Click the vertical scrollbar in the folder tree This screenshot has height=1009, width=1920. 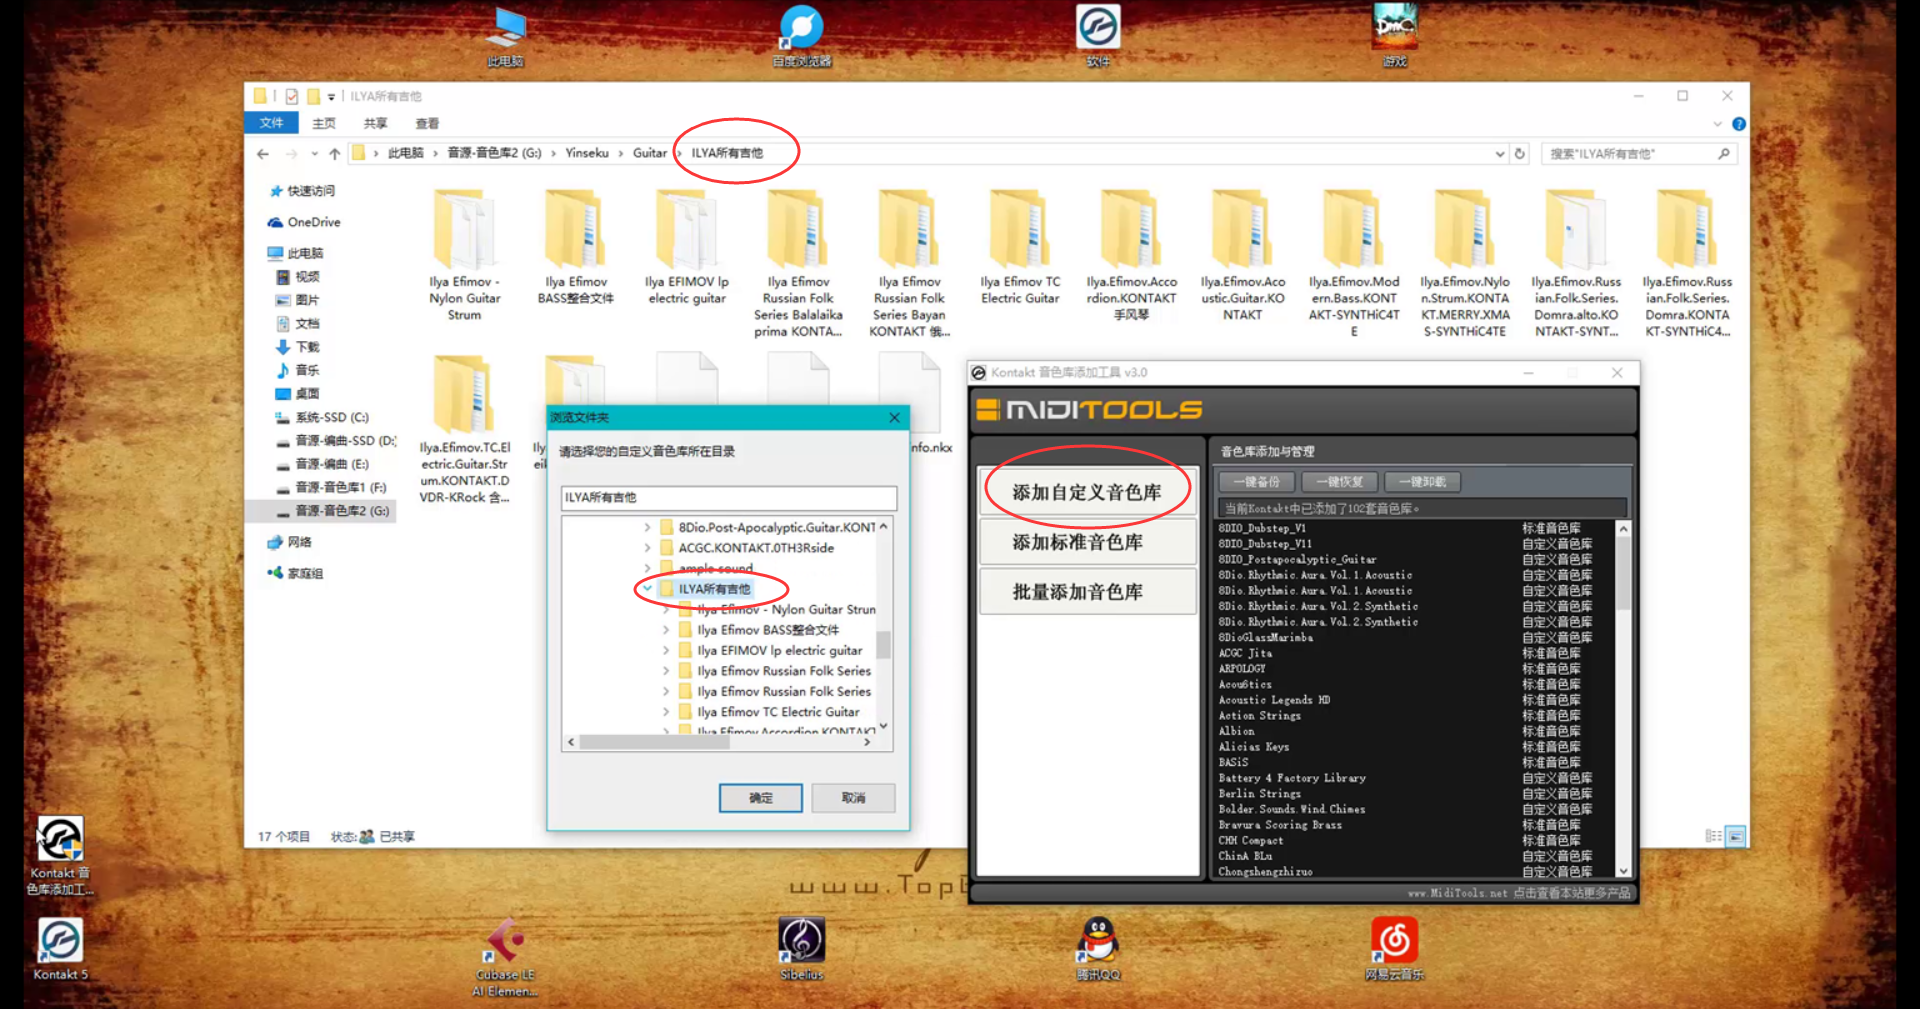(883, 644)
